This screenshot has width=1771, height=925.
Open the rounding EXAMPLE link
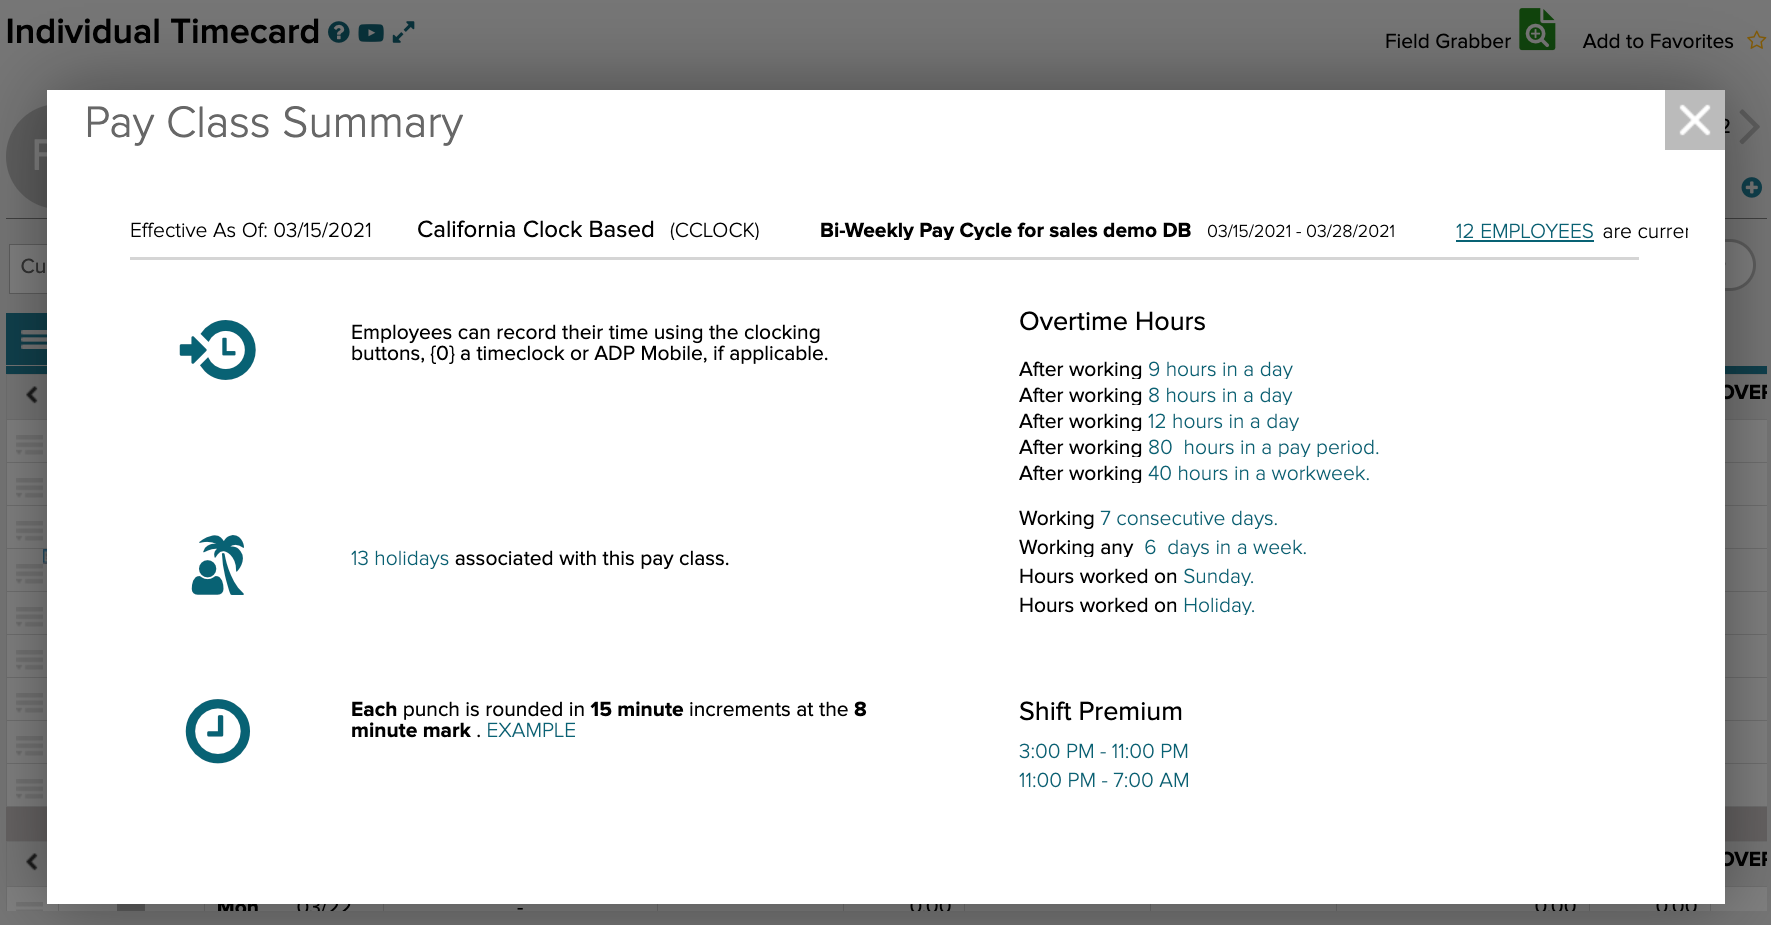click(x=531, y=730)
